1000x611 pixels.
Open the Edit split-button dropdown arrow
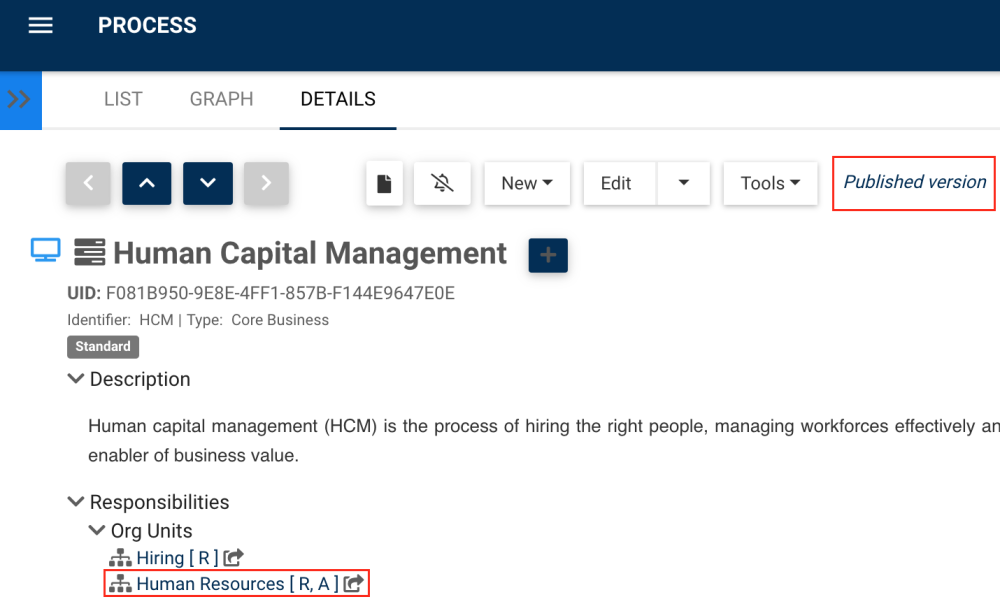[684, 184]
